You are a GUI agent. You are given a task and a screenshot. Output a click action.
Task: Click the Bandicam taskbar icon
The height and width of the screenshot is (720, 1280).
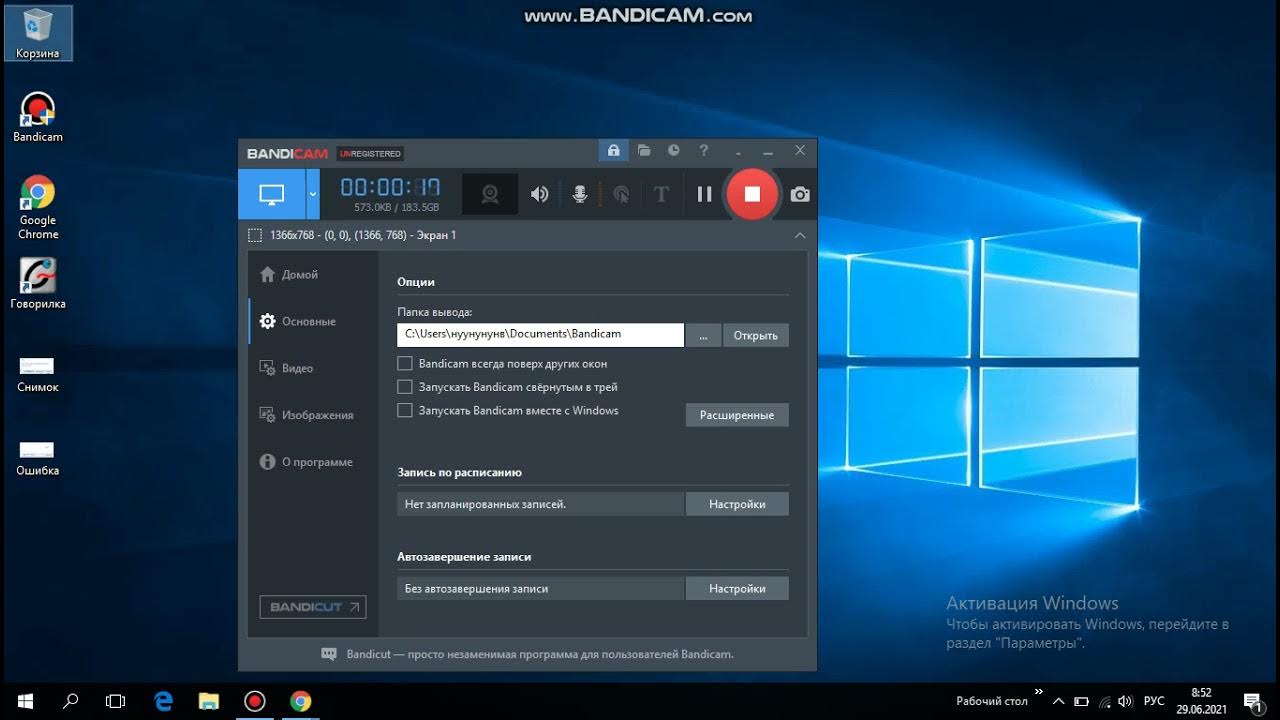tap(254, 701)
